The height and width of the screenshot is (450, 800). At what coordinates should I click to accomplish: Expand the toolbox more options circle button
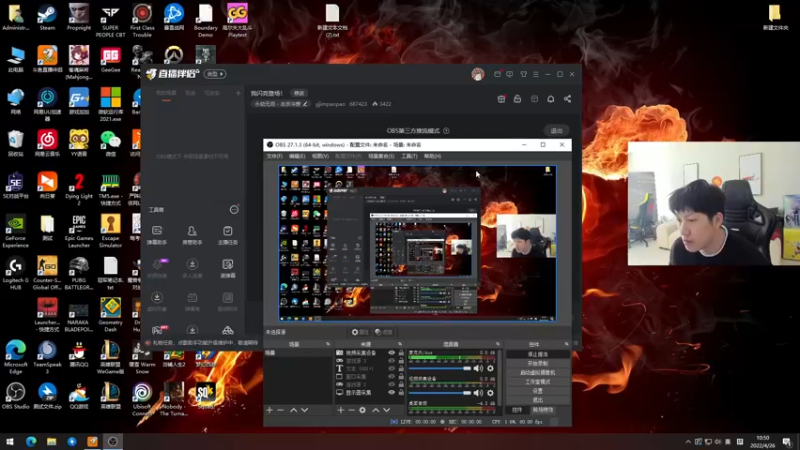[234, 210]
